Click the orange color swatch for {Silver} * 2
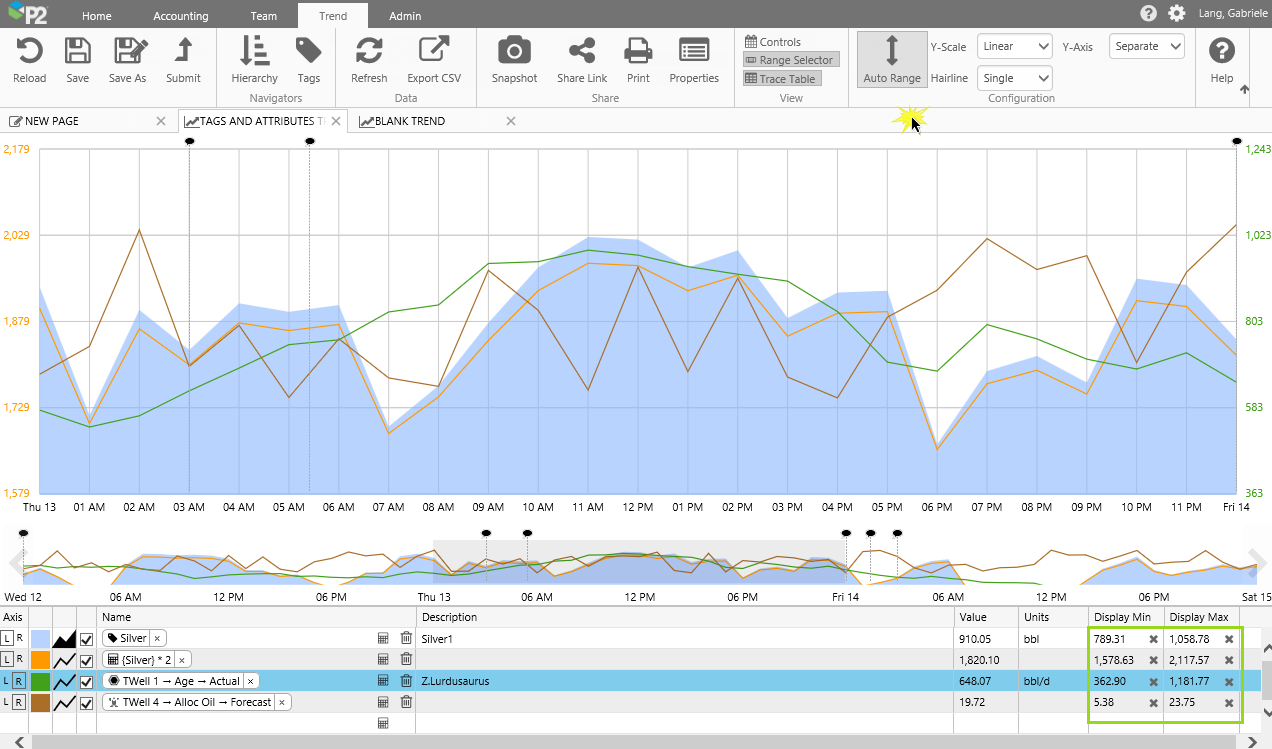Viewport: 1272px width, 749px height. click(x=41, y=660)
